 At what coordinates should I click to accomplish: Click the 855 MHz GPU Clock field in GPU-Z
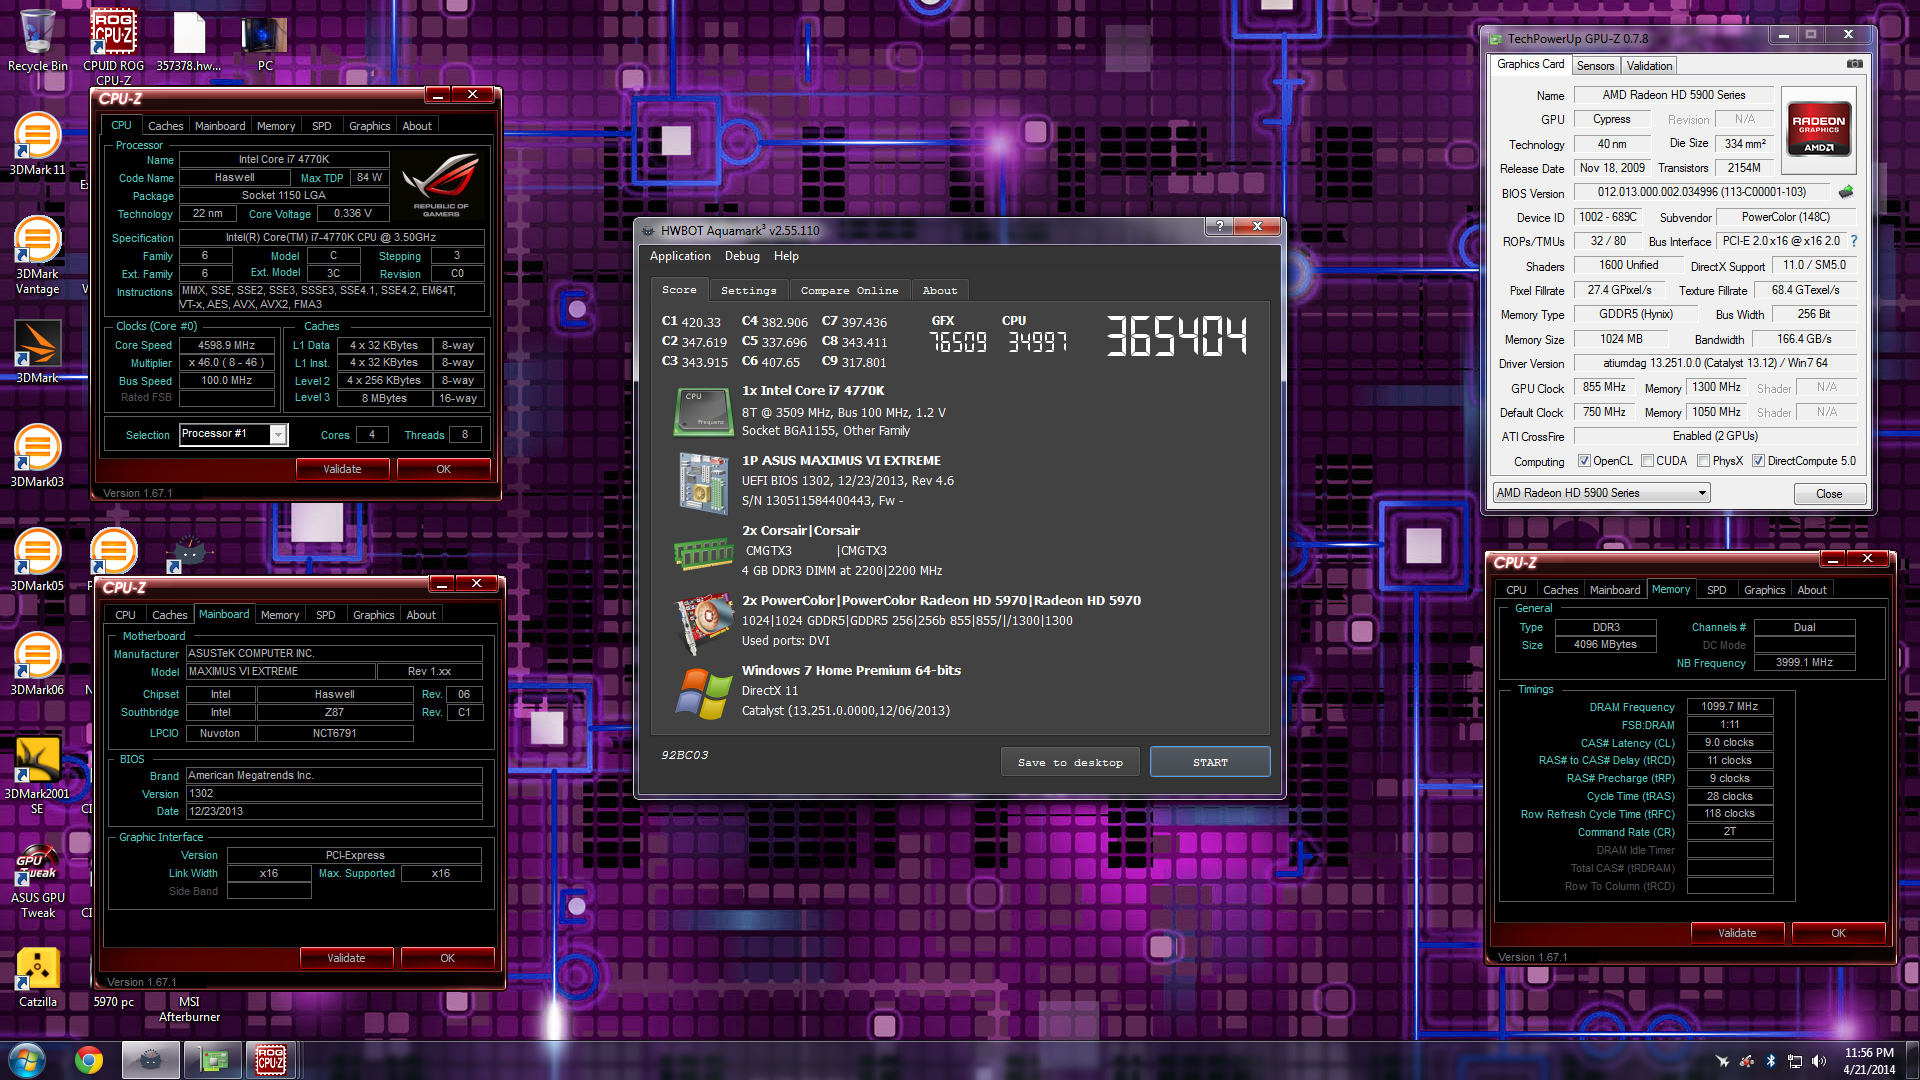[1604, 387]
